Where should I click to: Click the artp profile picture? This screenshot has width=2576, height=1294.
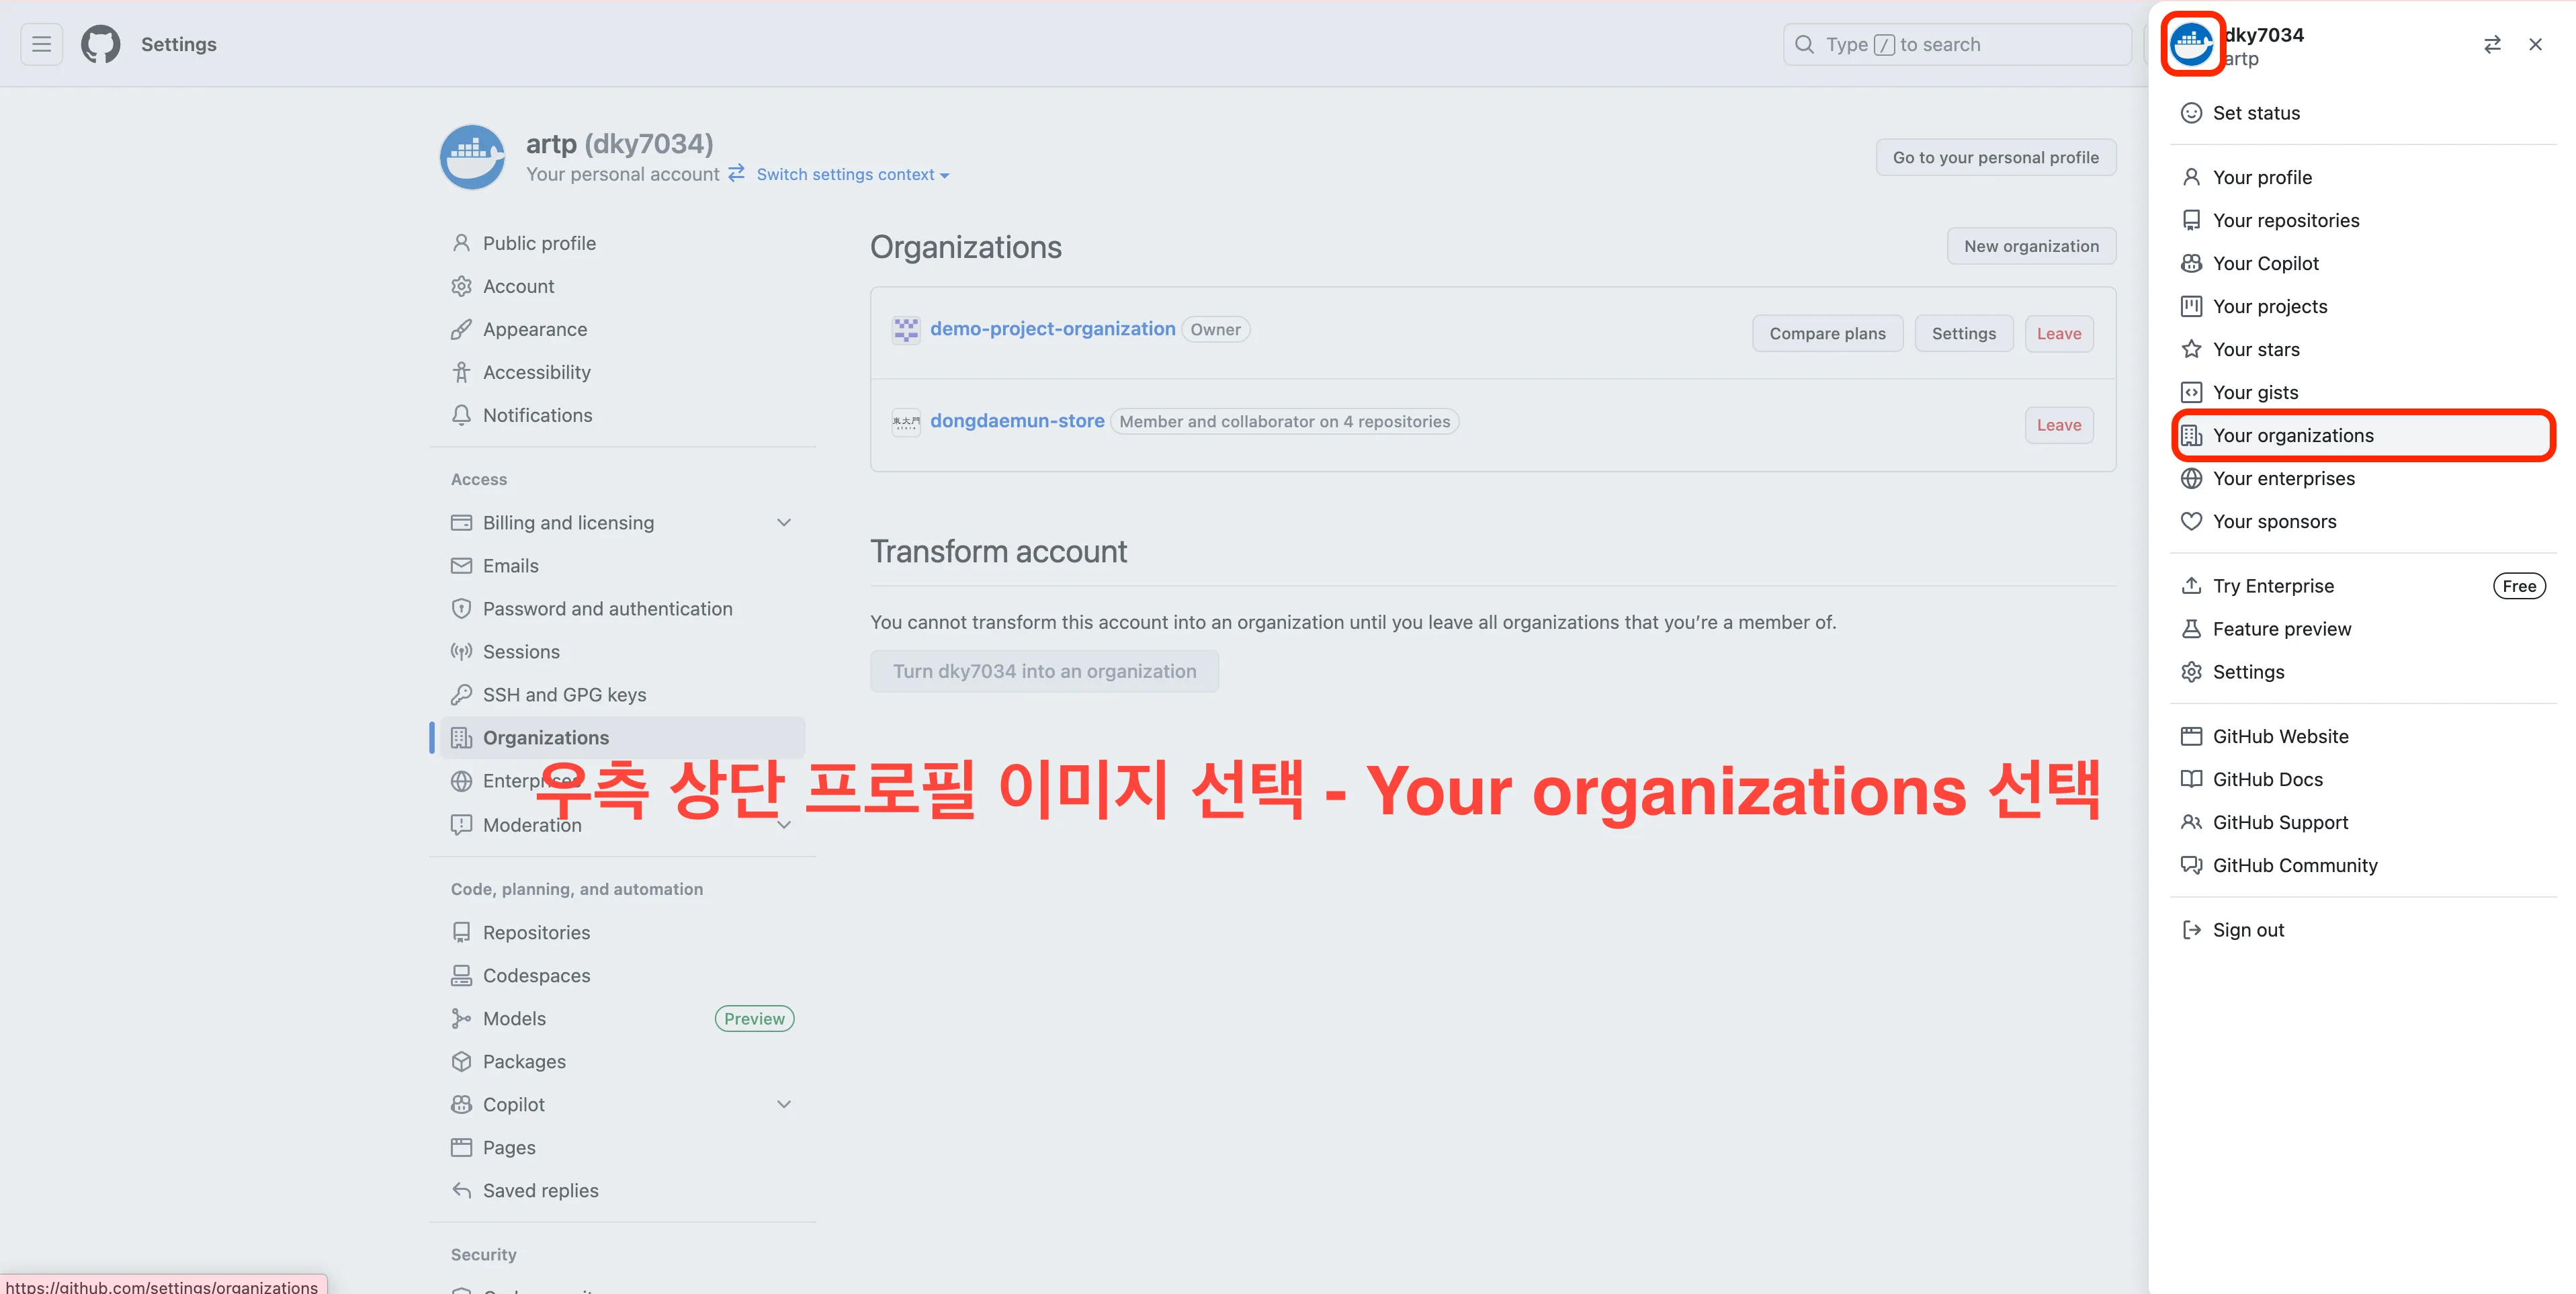(x=472, y=157)
